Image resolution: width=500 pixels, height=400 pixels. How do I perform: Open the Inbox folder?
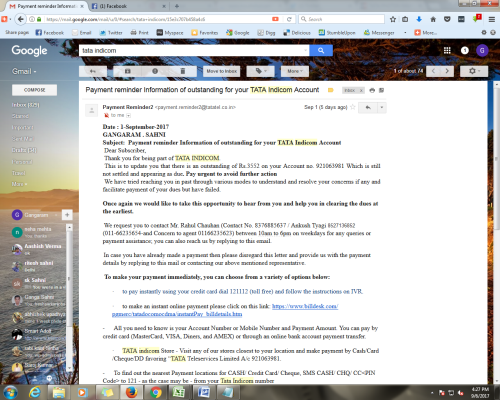[x=26, y=105]
